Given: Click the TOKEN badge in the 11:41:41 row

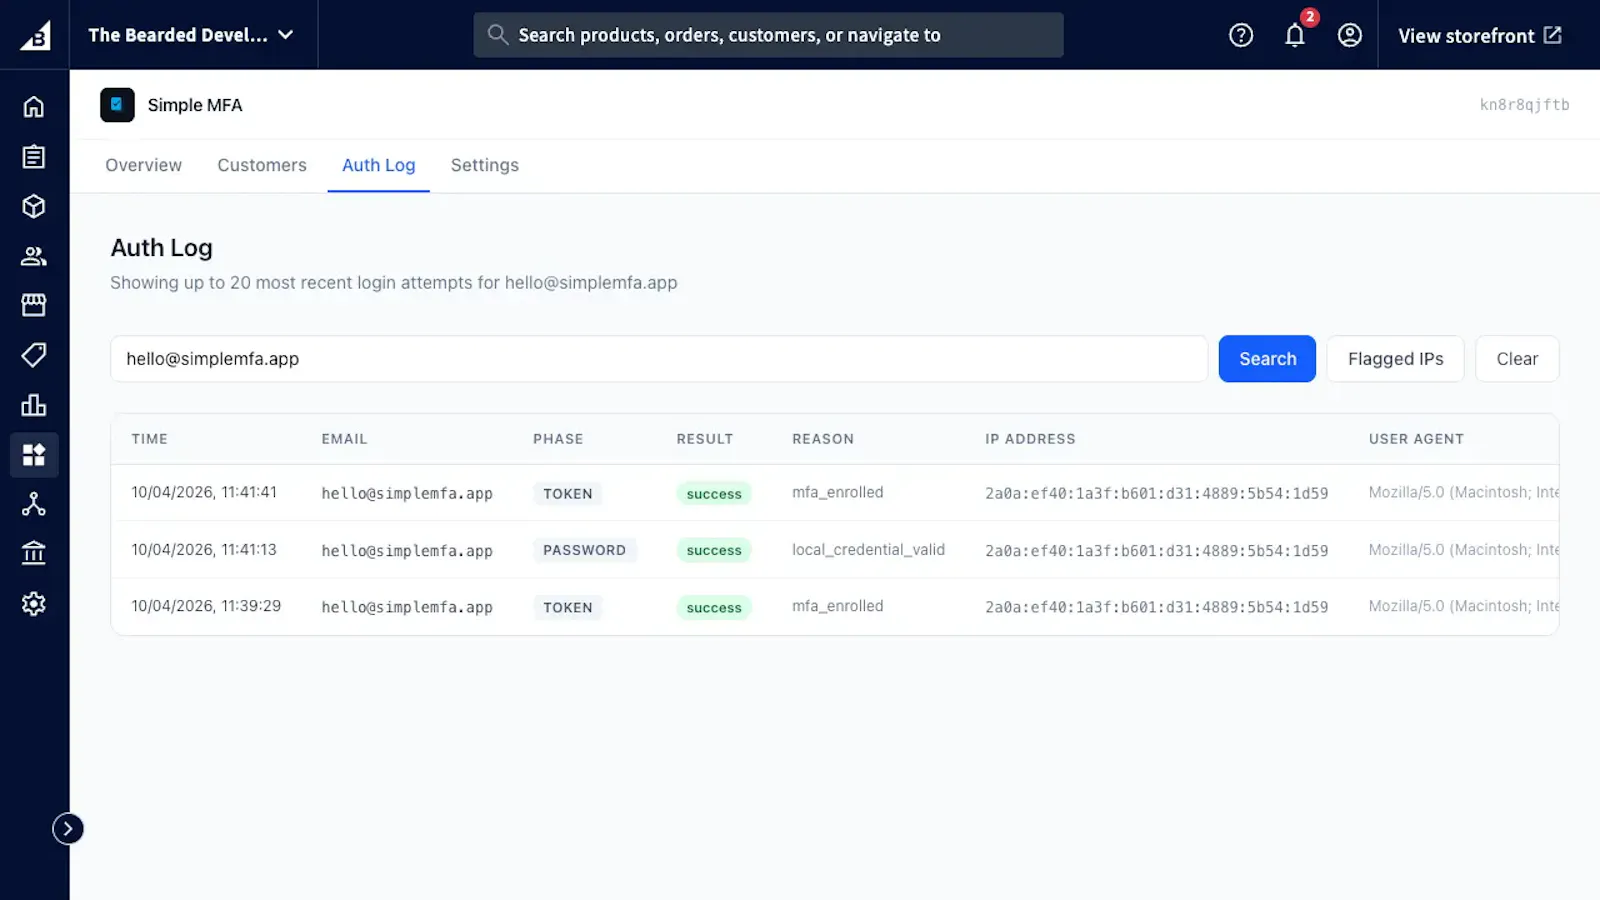Looking at the screenshot, I should pos(568,494).
